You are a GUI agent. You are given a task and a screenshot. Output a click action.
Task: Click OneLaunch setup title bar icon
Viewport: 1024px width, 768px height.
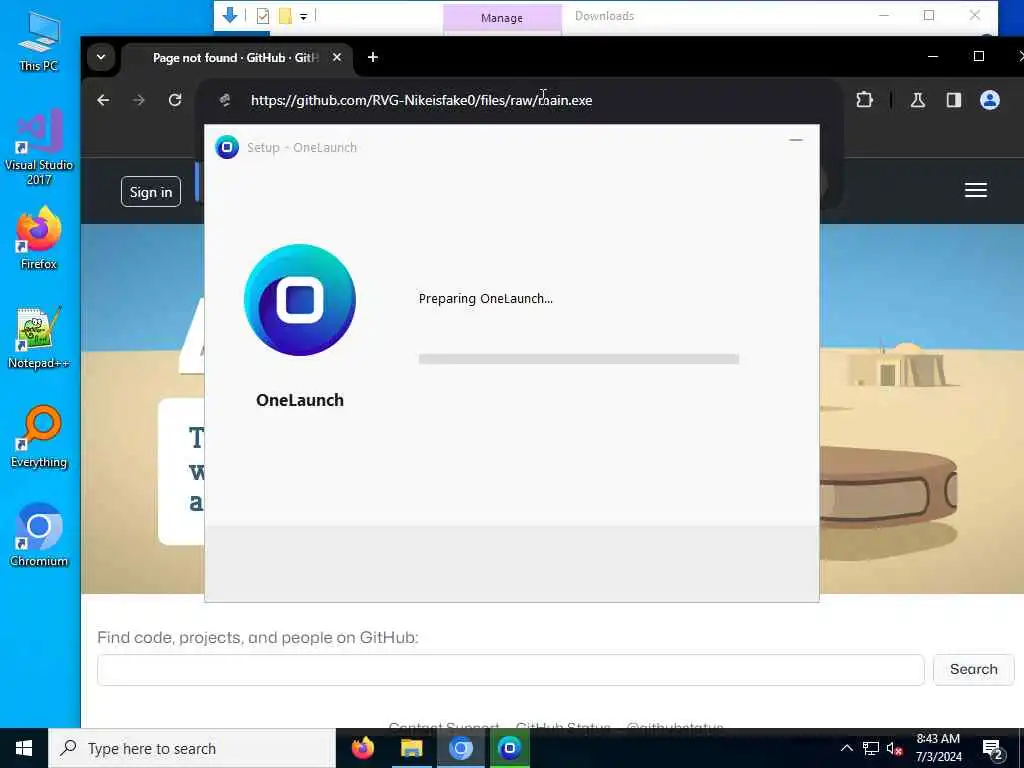click(x=227, y=147)
